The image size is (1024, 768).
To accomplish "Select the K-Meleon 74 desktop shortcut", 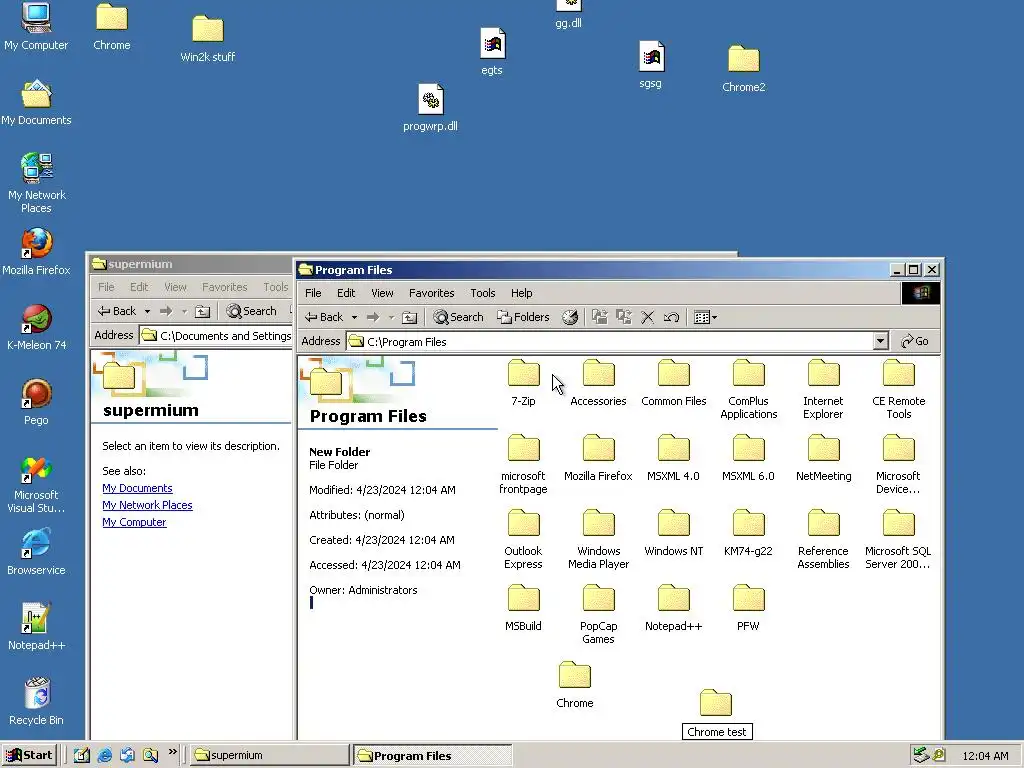I will (x=37, y=327).
